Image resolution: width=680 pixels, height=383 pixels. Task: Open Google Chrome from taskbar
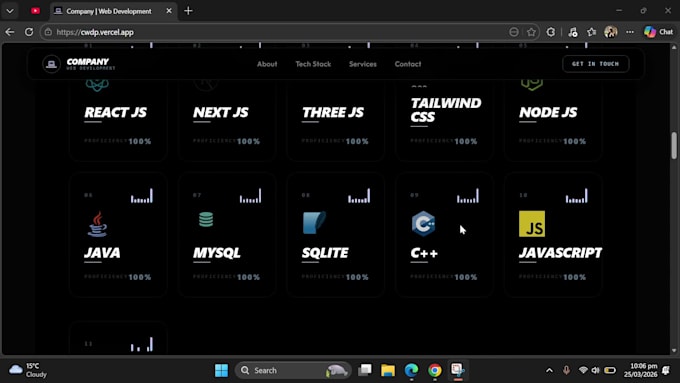tap(435, 370)
